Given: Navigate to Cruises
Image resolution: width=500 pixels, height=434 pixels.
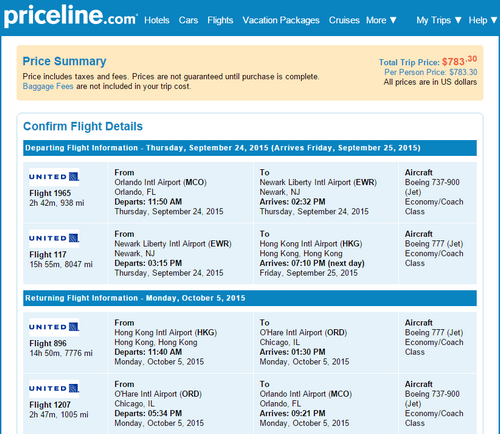Looking at the screenshot, I should [344, 20].
